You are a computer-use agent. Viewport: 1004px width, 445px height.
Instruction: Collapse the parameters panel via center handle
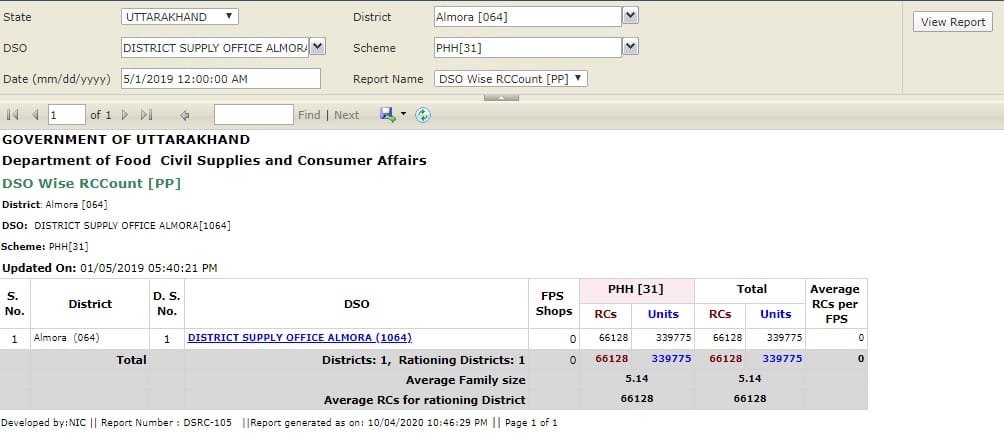501,97
